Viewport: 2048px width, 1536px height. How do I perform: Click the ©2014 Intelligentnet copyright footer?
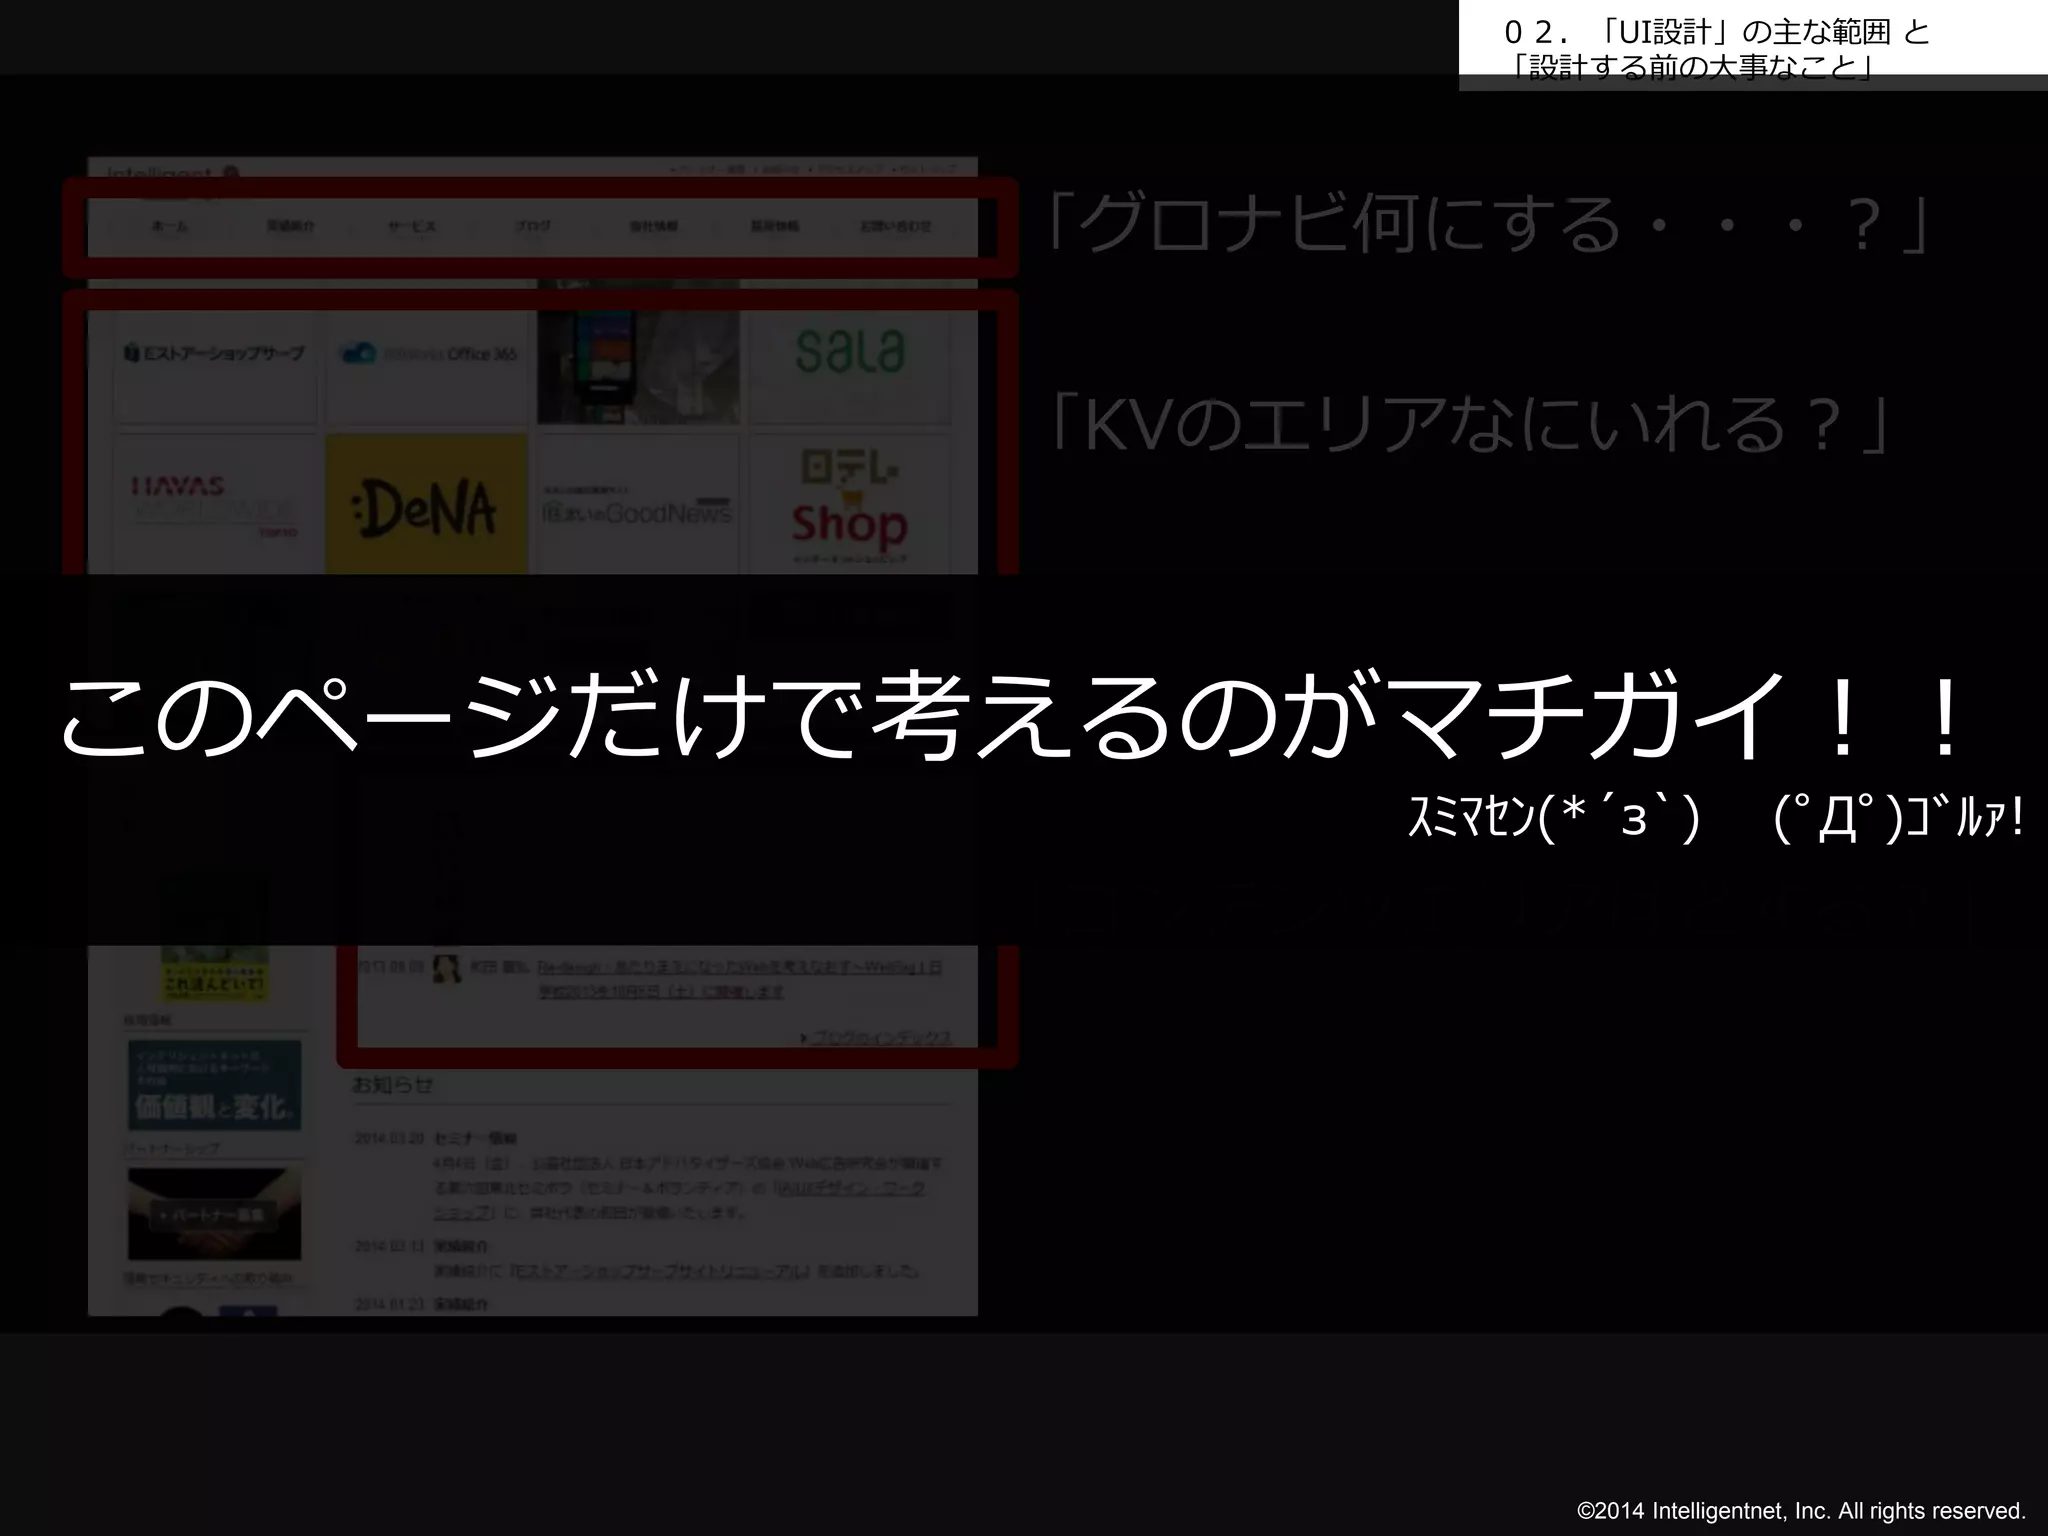(1801, 1510)
